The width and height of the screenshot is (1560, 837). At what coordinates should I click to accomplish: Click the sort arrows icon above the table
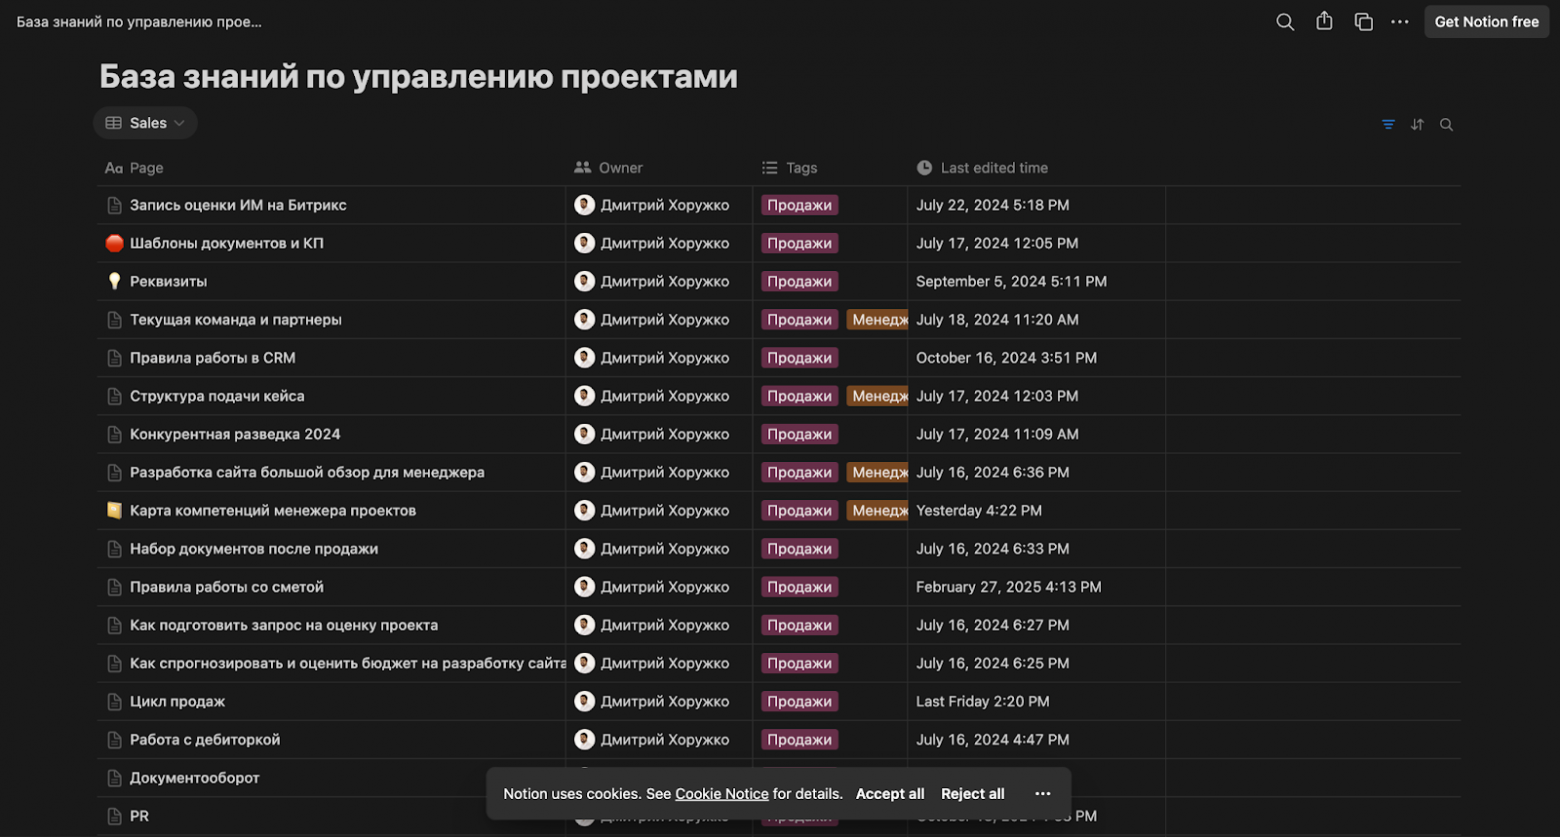1417,124
